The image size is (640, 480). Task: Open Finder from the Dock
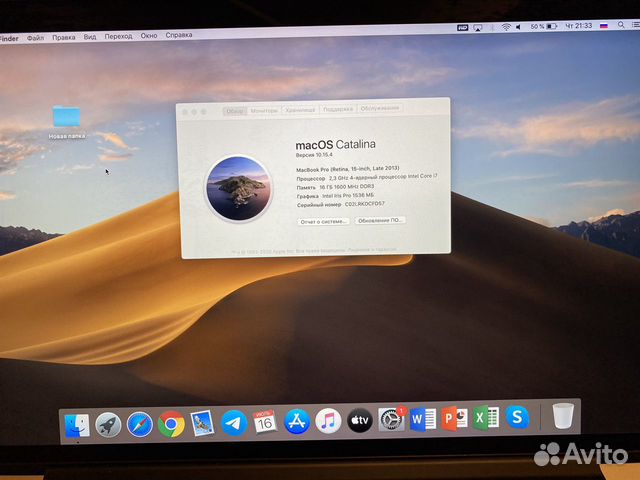[77, 426]
